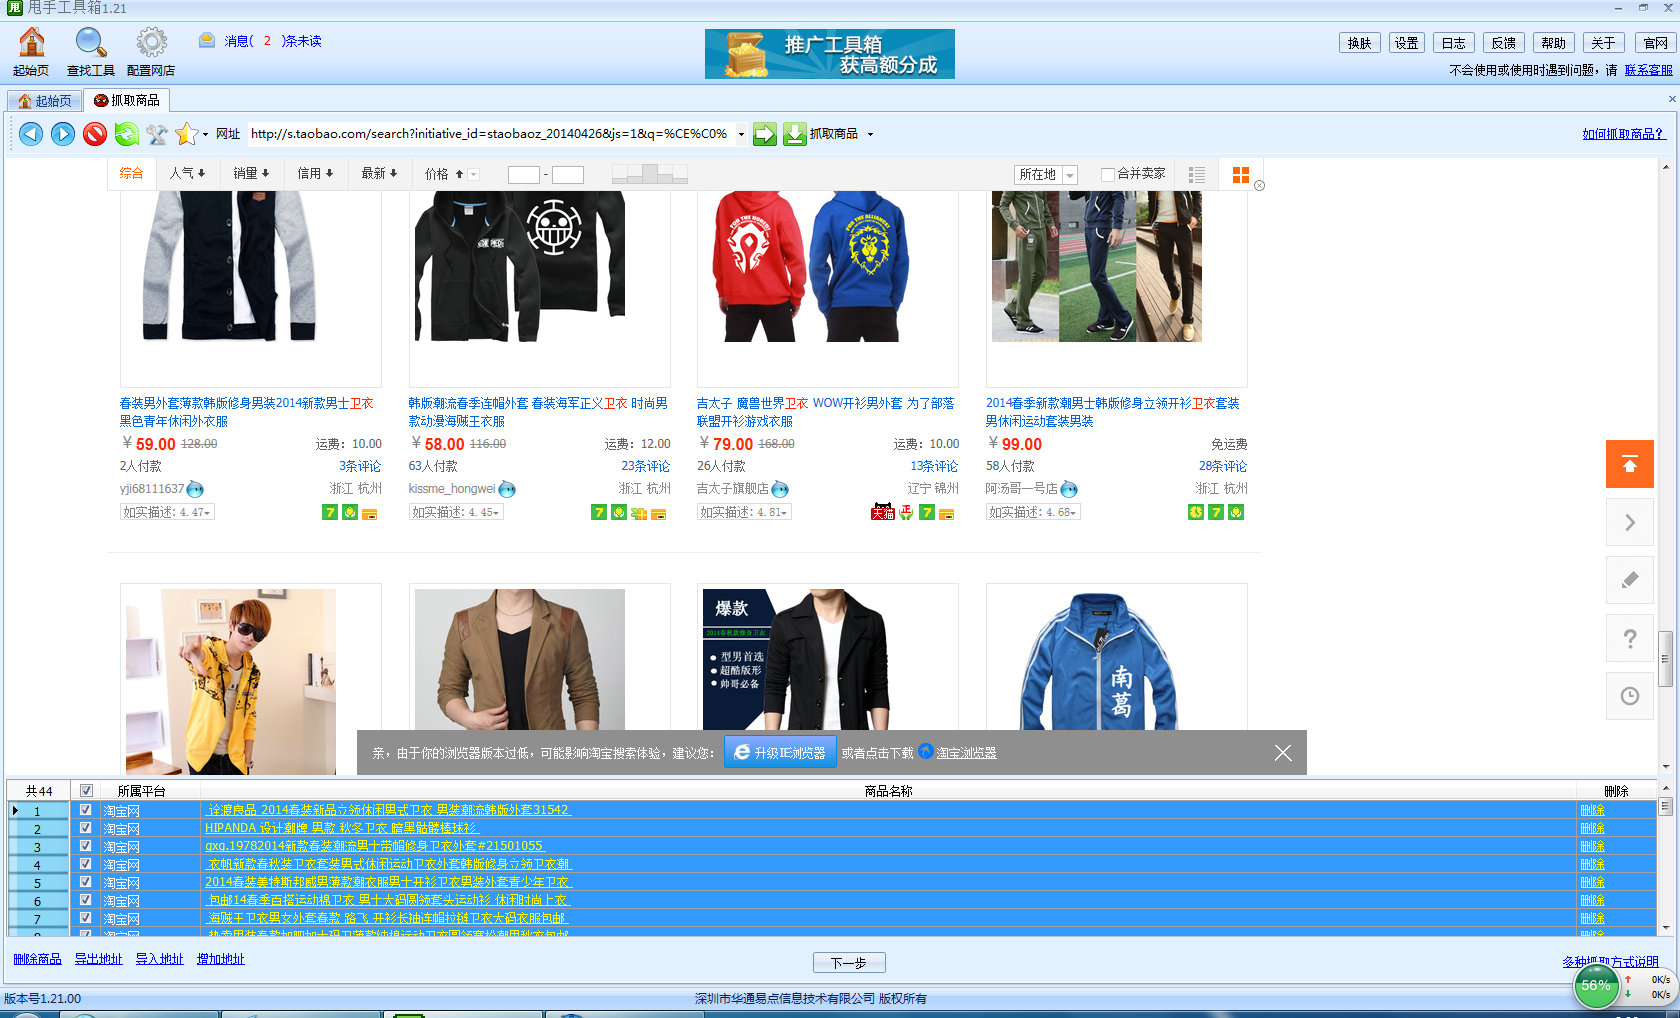Click 升级IE浏览器 button in notification
The width and height of the screenshot is (1680, 1018).
780,753
